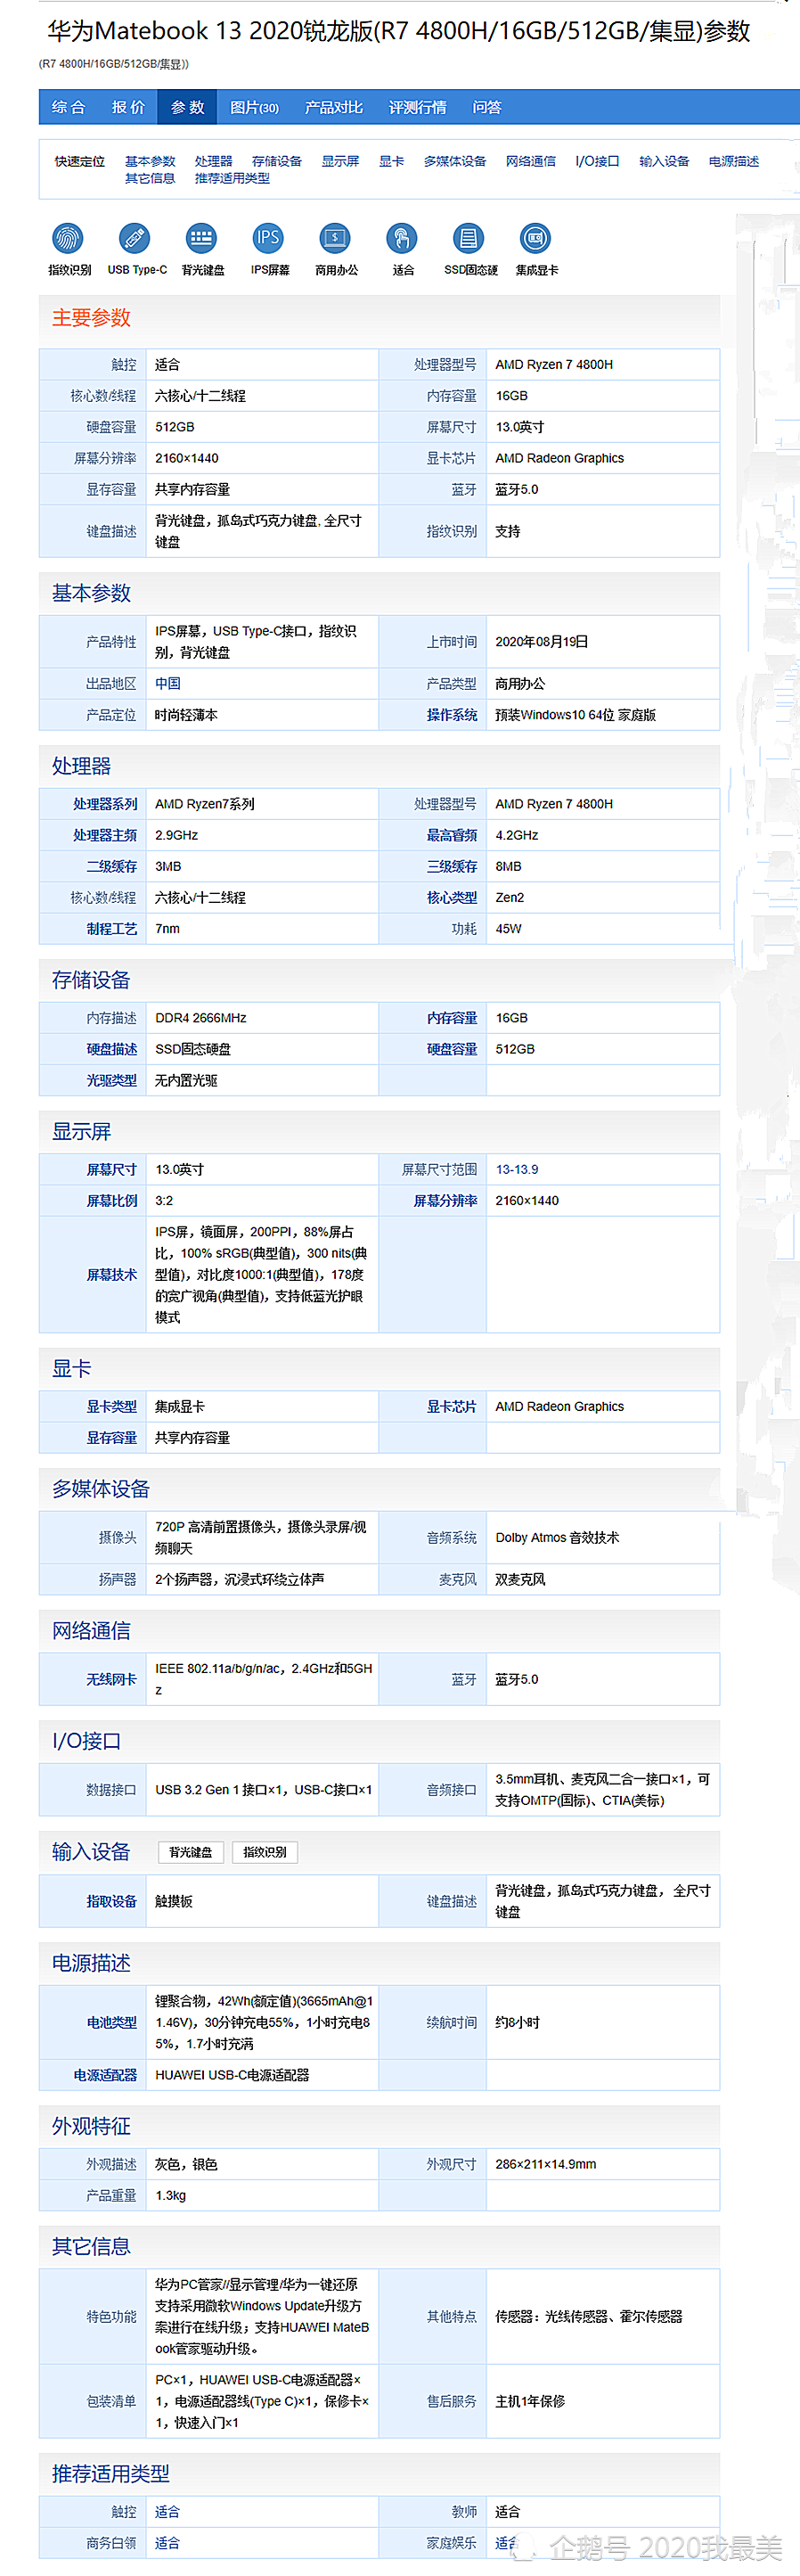This screenshot has height=2576, width=800.
Task: Click the SSD固态硬盘 feature icon
Action: pos(469,239)
